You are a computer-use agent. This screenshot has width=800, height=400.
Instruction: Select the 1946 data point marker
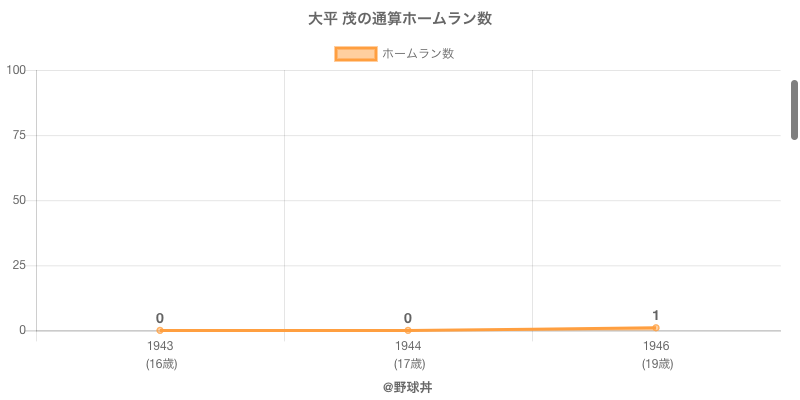click(656, 327)
